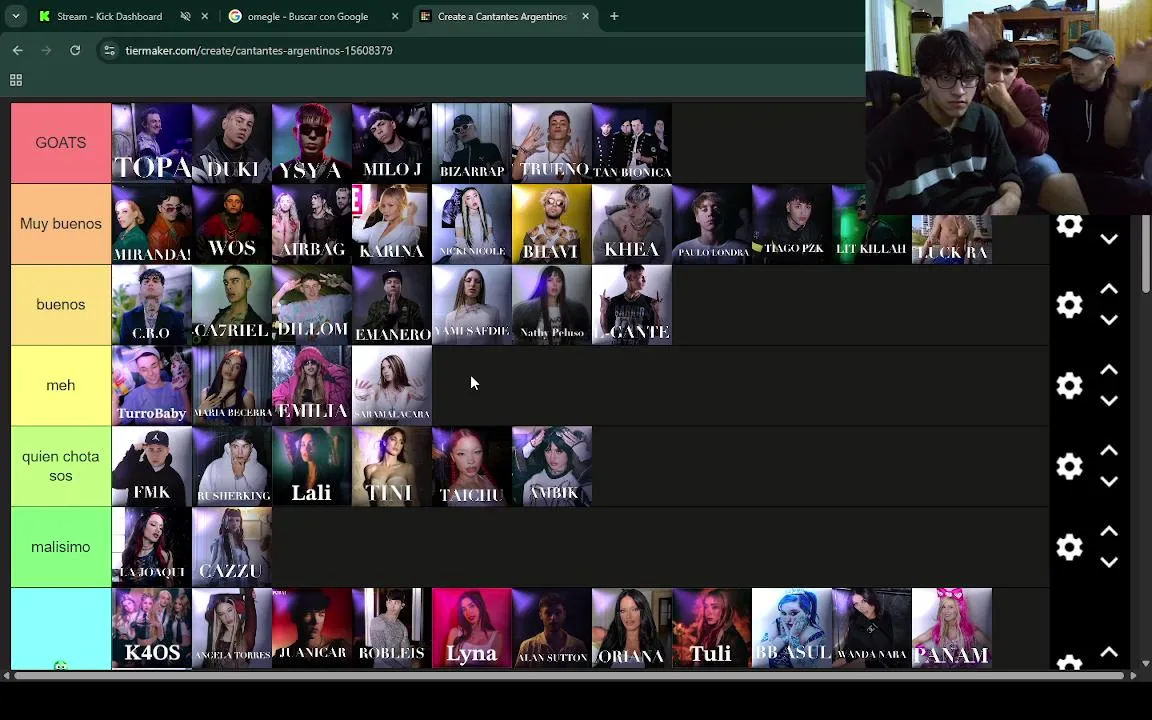Move buenos tier up with chevron

coord(1109,289)
